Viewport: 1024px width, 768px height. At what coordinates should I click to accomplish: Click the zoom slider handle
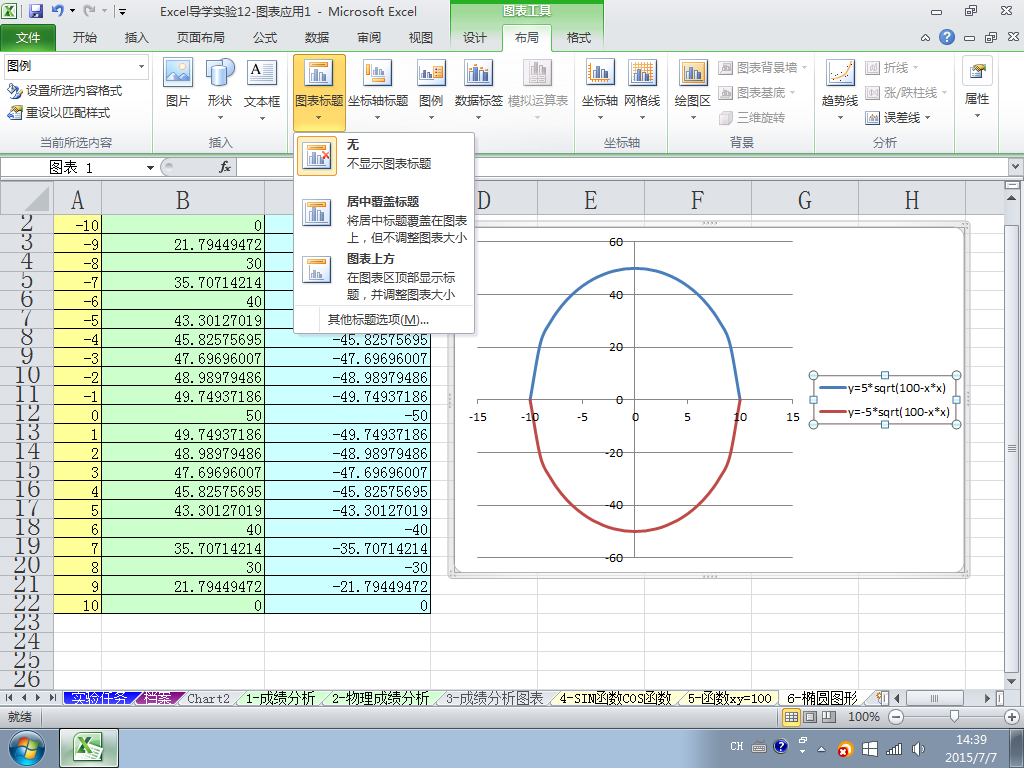pos(954,717)
